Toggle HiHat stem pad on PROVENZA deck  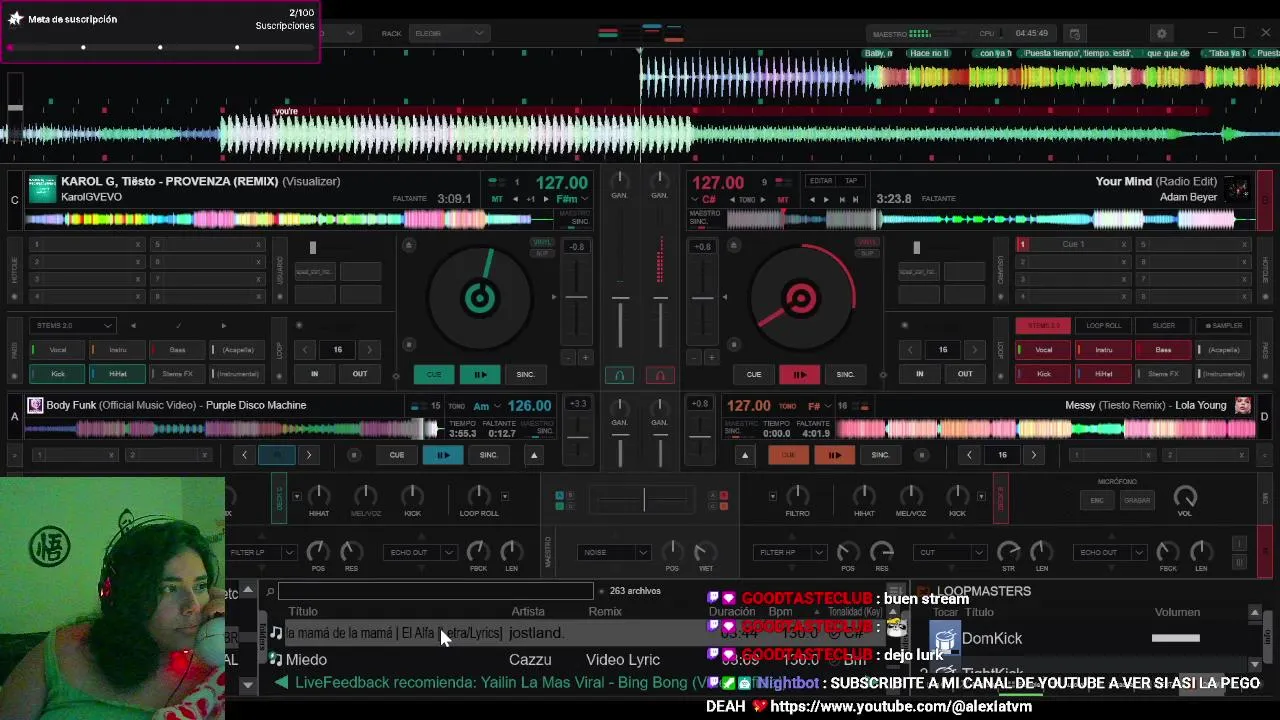pyautogui.click(x=118, y=374)
